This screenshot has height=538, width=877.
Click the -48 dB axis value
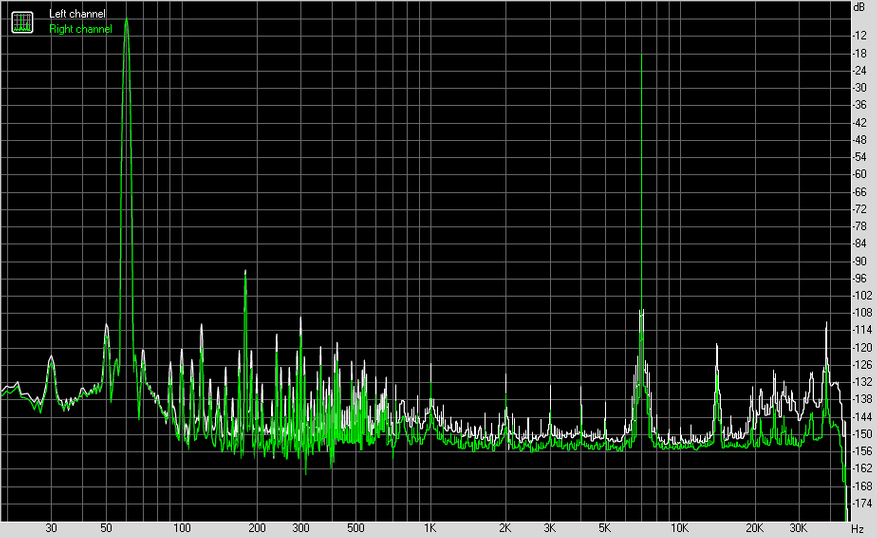(x=859, y=140)
